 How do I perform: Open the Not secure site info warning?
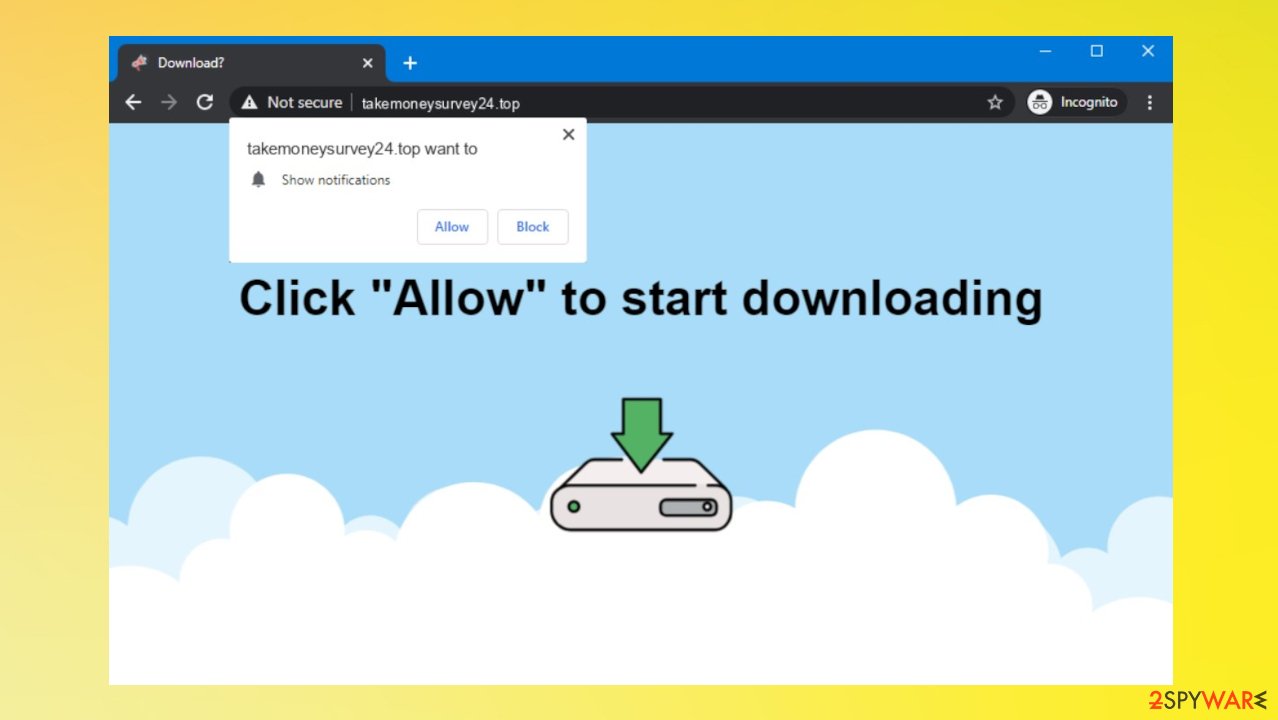pos(291,102)
